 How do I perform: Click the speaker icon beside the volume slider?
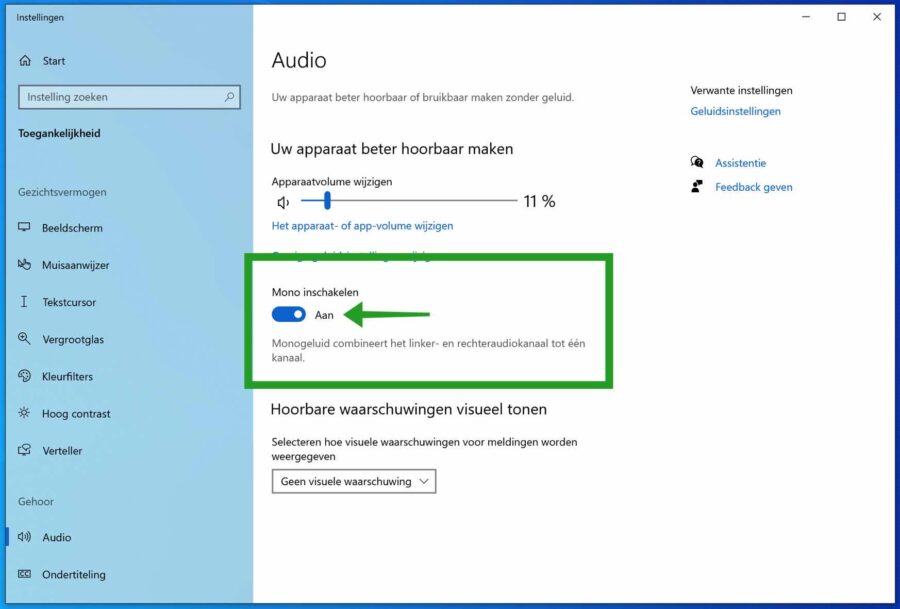coord(283,201)
